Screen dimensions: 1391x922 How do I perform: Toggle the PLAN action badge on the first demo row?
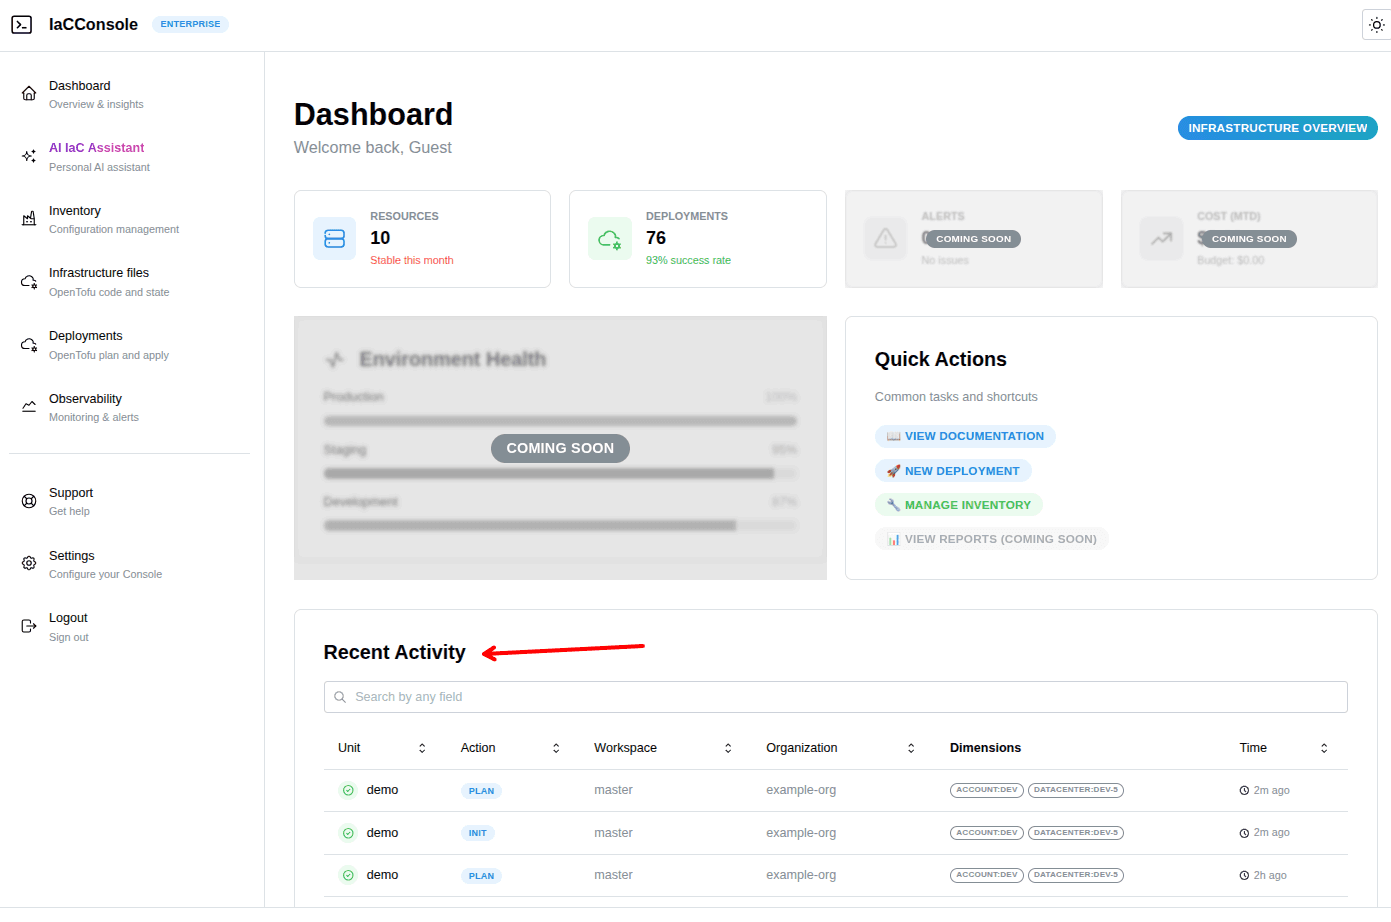pyautogui.click(x=481, y=790)
